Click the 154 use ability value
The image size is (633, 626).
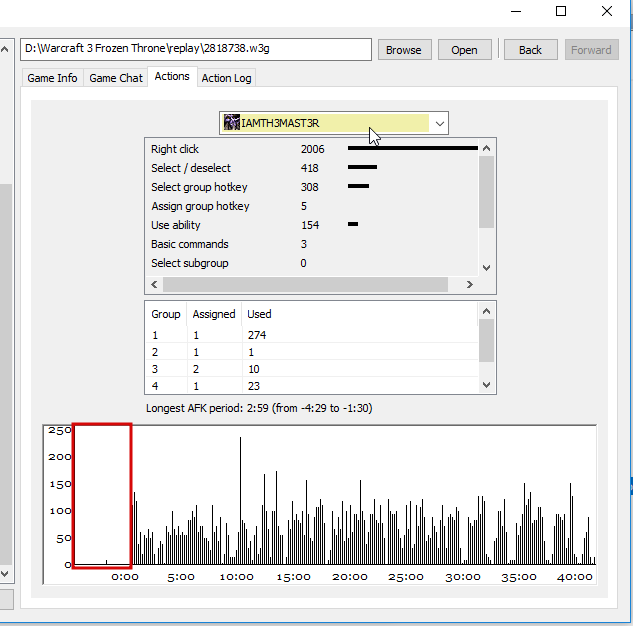[310, 225]
